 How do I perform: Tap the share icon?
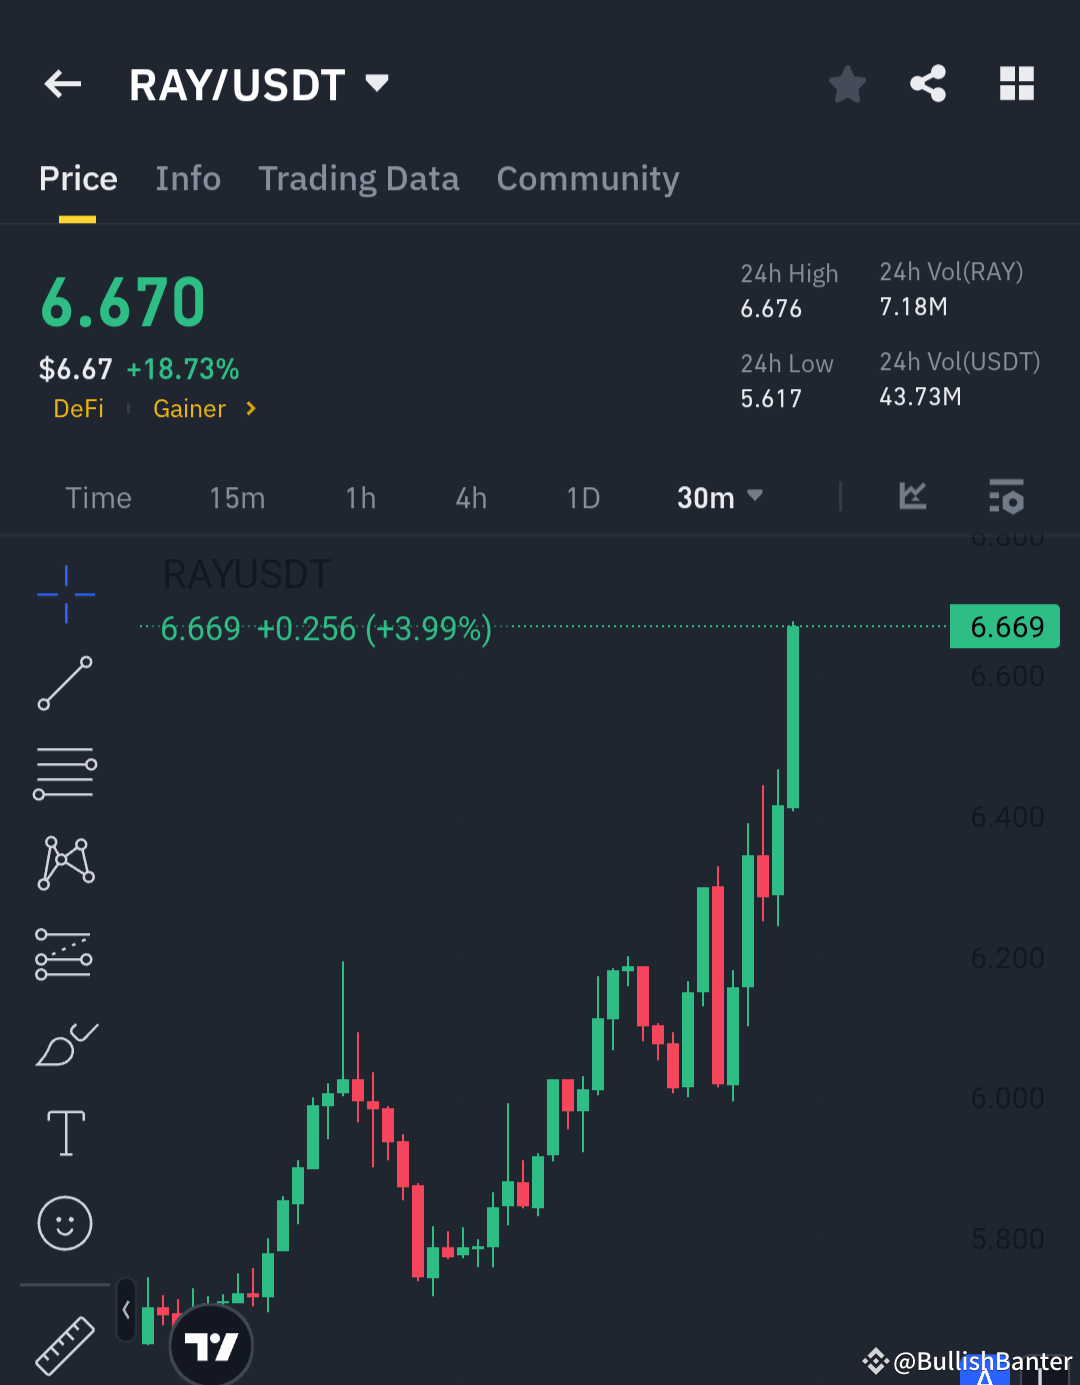928,84
